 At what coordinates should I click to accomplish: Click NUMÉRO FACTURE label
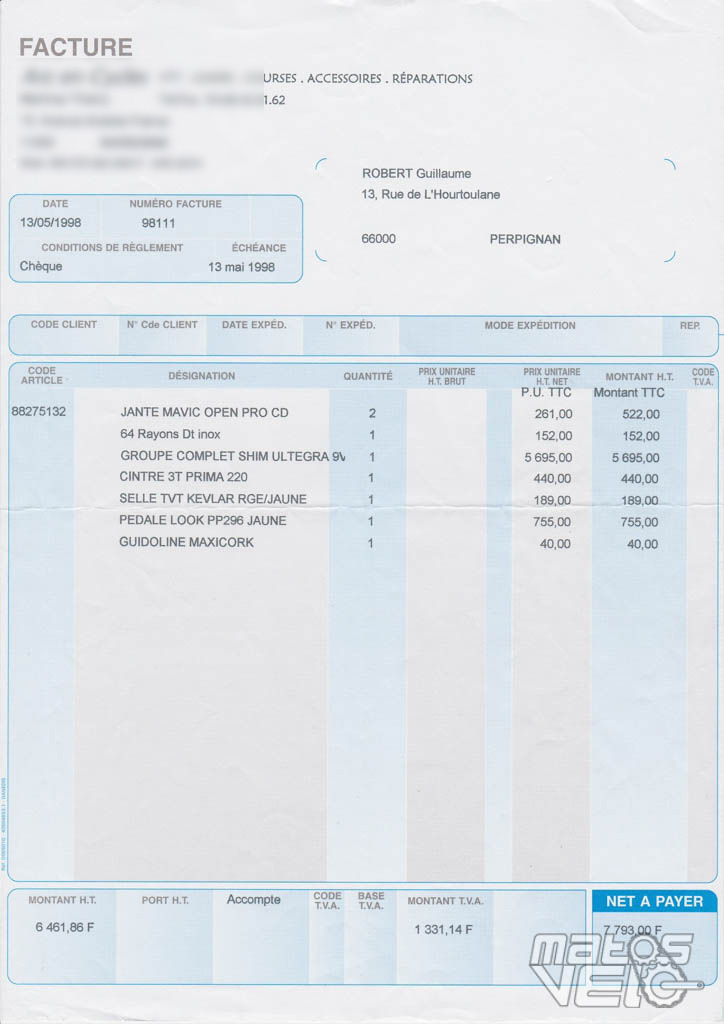175,204
